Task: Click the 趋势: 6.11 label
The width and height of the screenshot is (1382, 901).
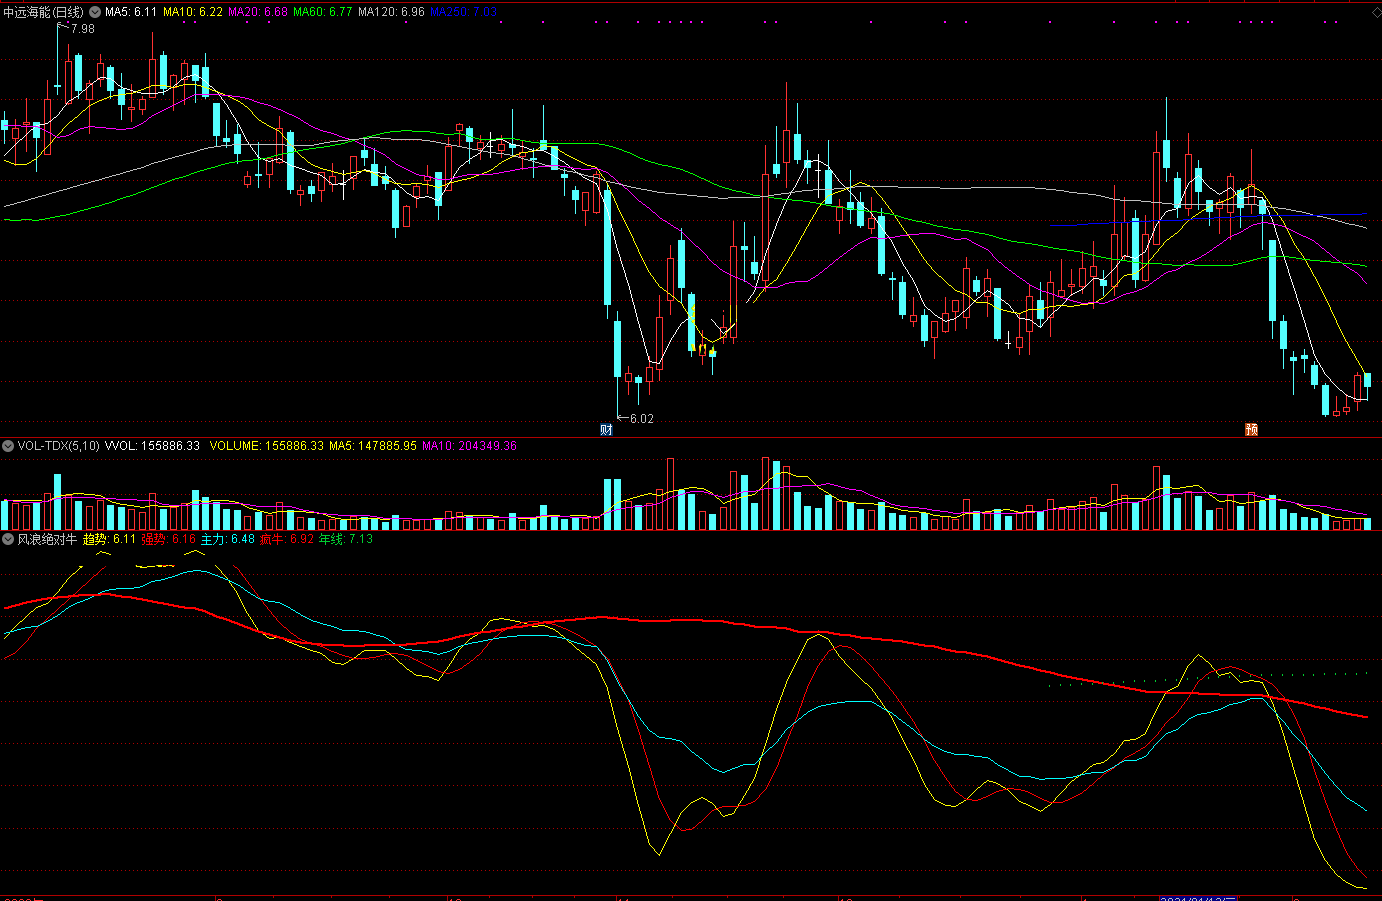Action: pyautogui.click(x=109, y=539)
